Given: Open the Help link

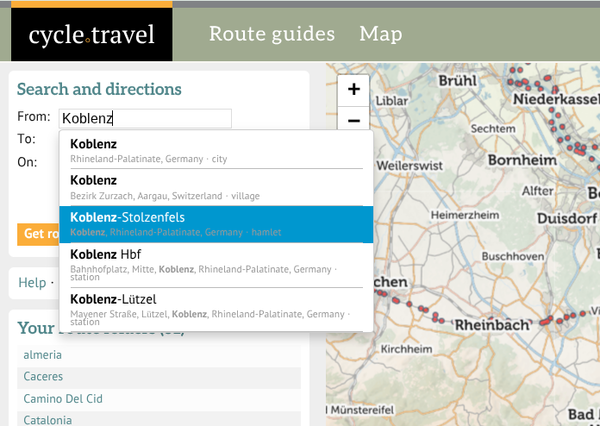Looking at the screenshot, I should point(32,283).
